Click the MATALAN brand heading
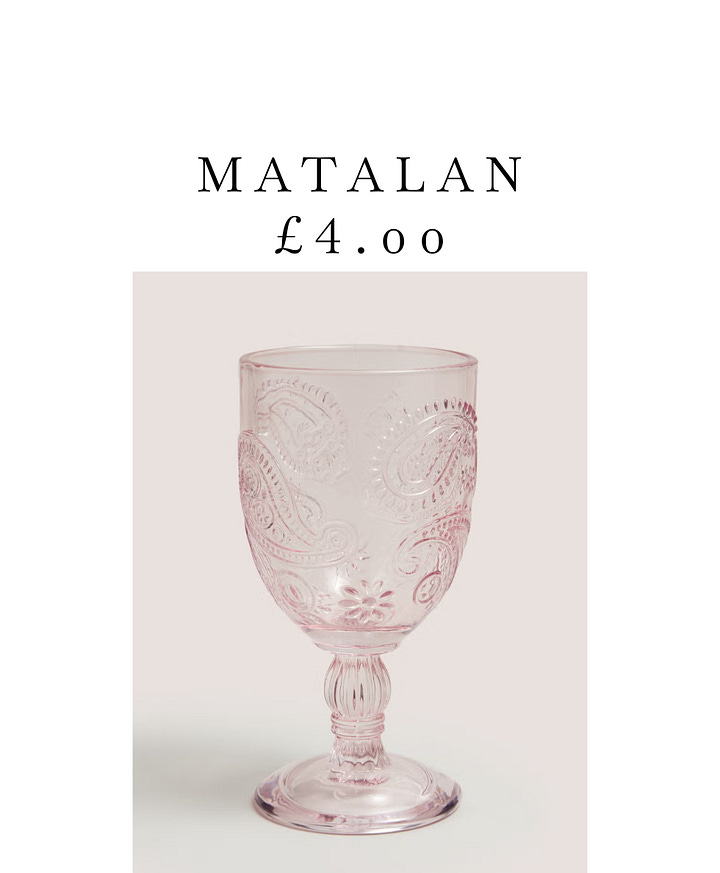Screen dimensions: 720x873 [x=360, y=175]
